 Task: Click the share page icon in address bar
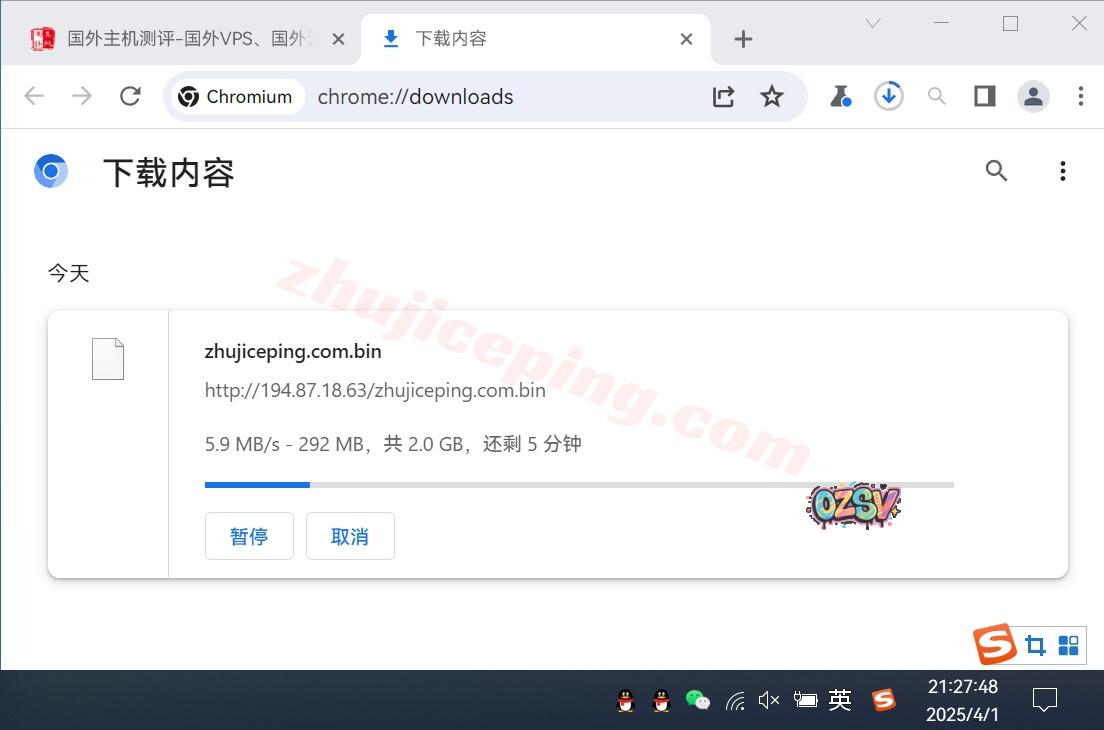click(723, 96)
